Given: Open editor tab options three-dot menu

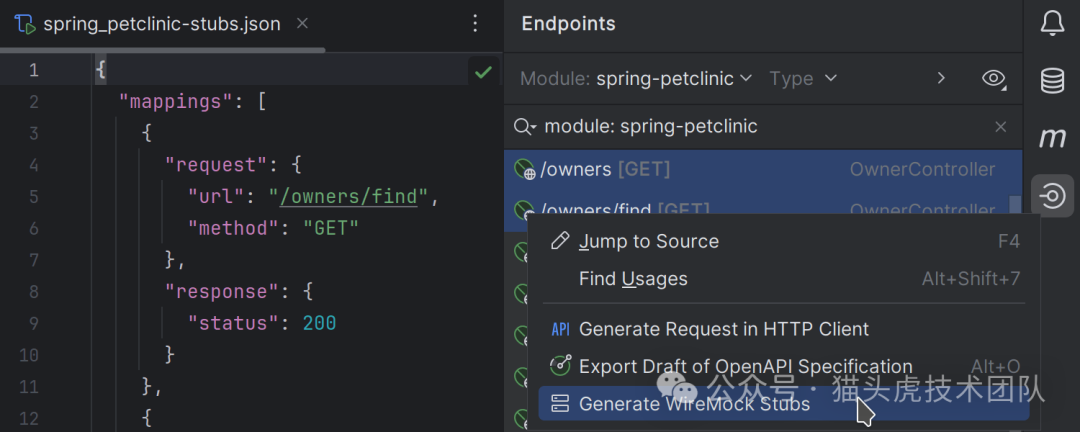Looking at the screenshot, I should click(475, 24).
